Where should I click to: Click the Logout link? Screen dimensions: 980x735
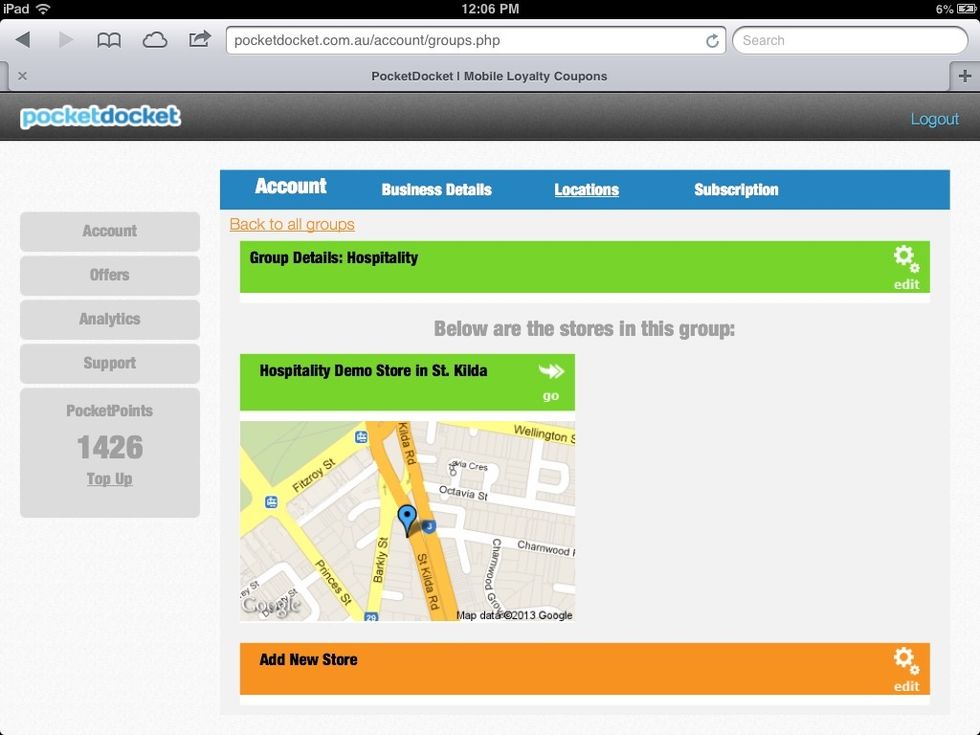(x=935, y=118)
